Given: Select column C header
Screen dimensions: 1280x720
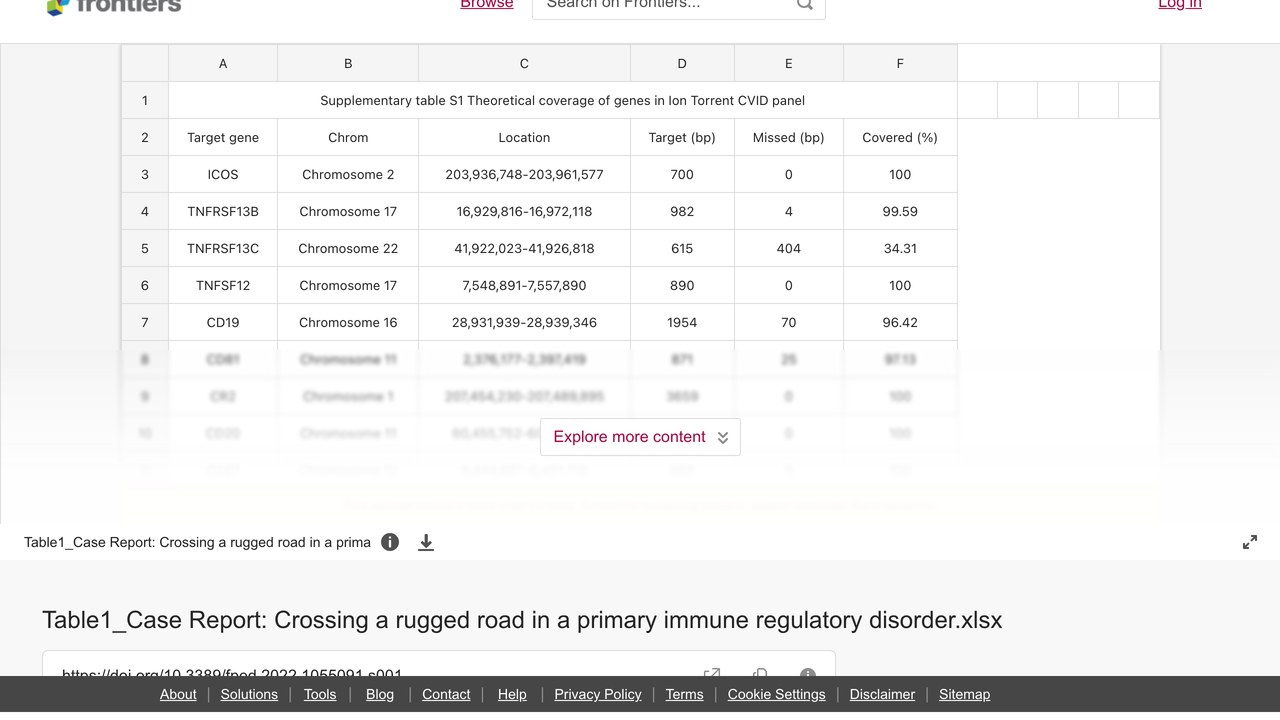Looking at the screenshot, I should point(524,63).
